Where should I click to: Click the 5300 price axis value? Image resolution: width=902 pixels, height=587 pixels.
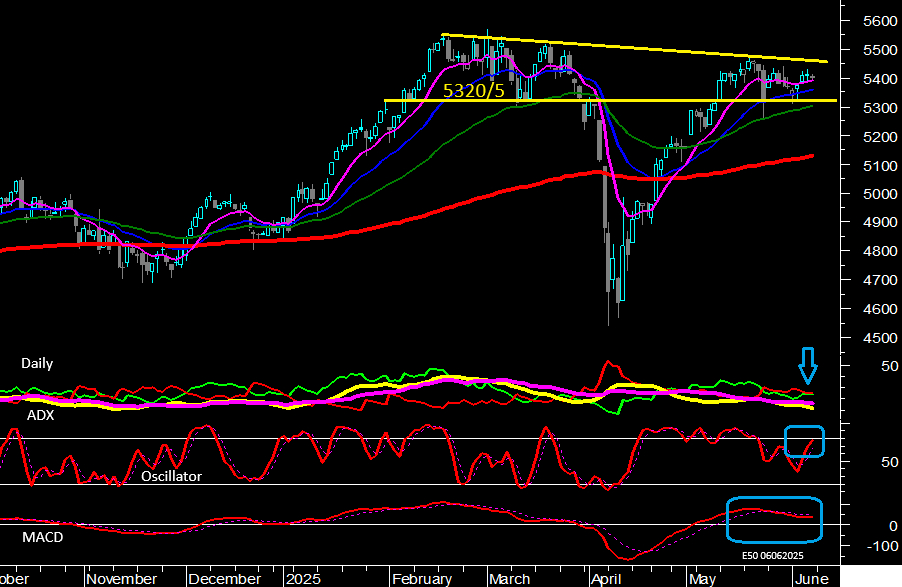[x=880, y=108]
